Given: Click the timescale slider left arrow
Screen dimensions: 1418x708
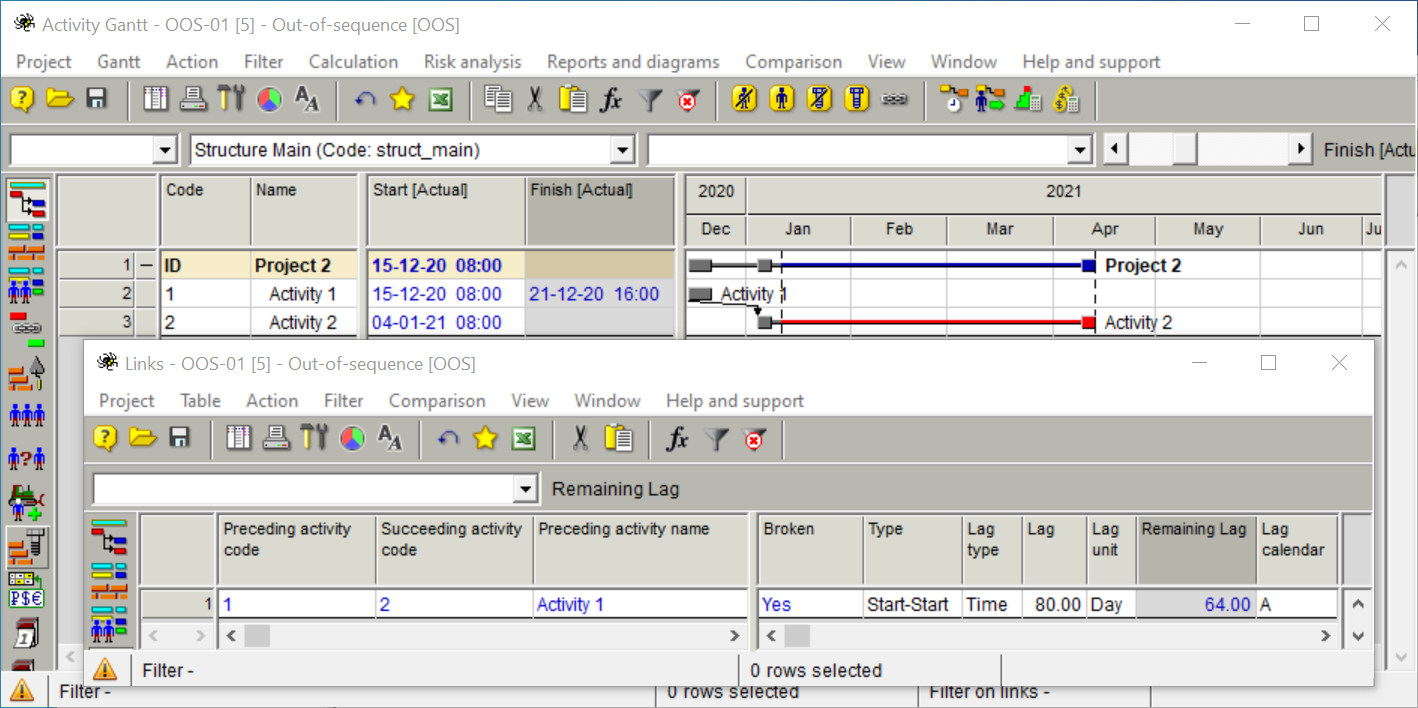Looking at the screenshot, I should pos(1115,150).
